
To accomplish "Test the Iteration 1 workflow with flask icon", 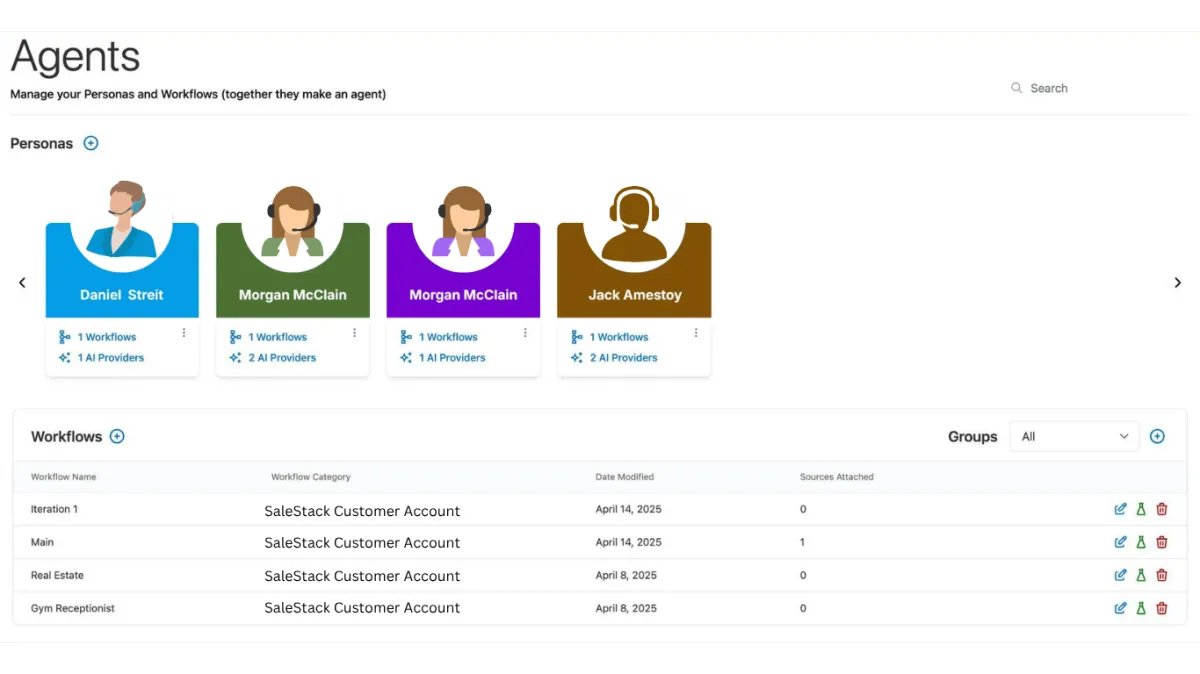I will 1141,509.
